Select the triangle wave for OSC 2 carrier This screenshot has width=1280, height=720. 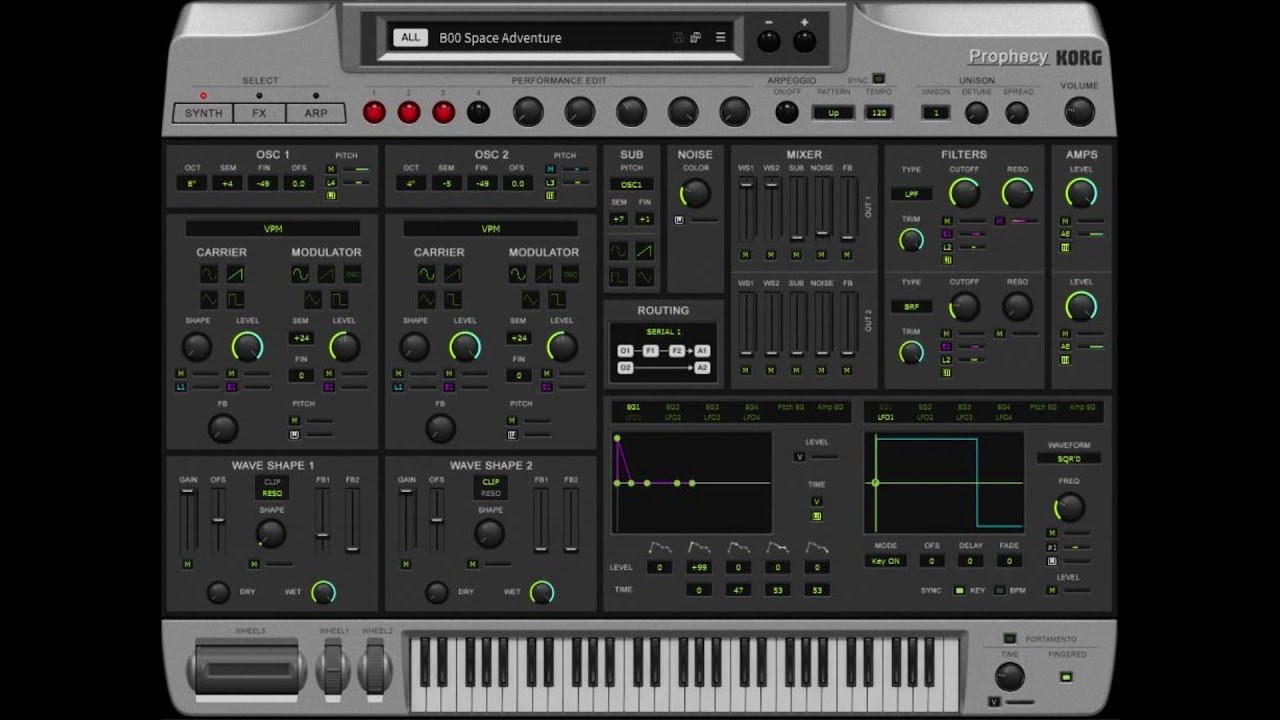click(427, 299)
